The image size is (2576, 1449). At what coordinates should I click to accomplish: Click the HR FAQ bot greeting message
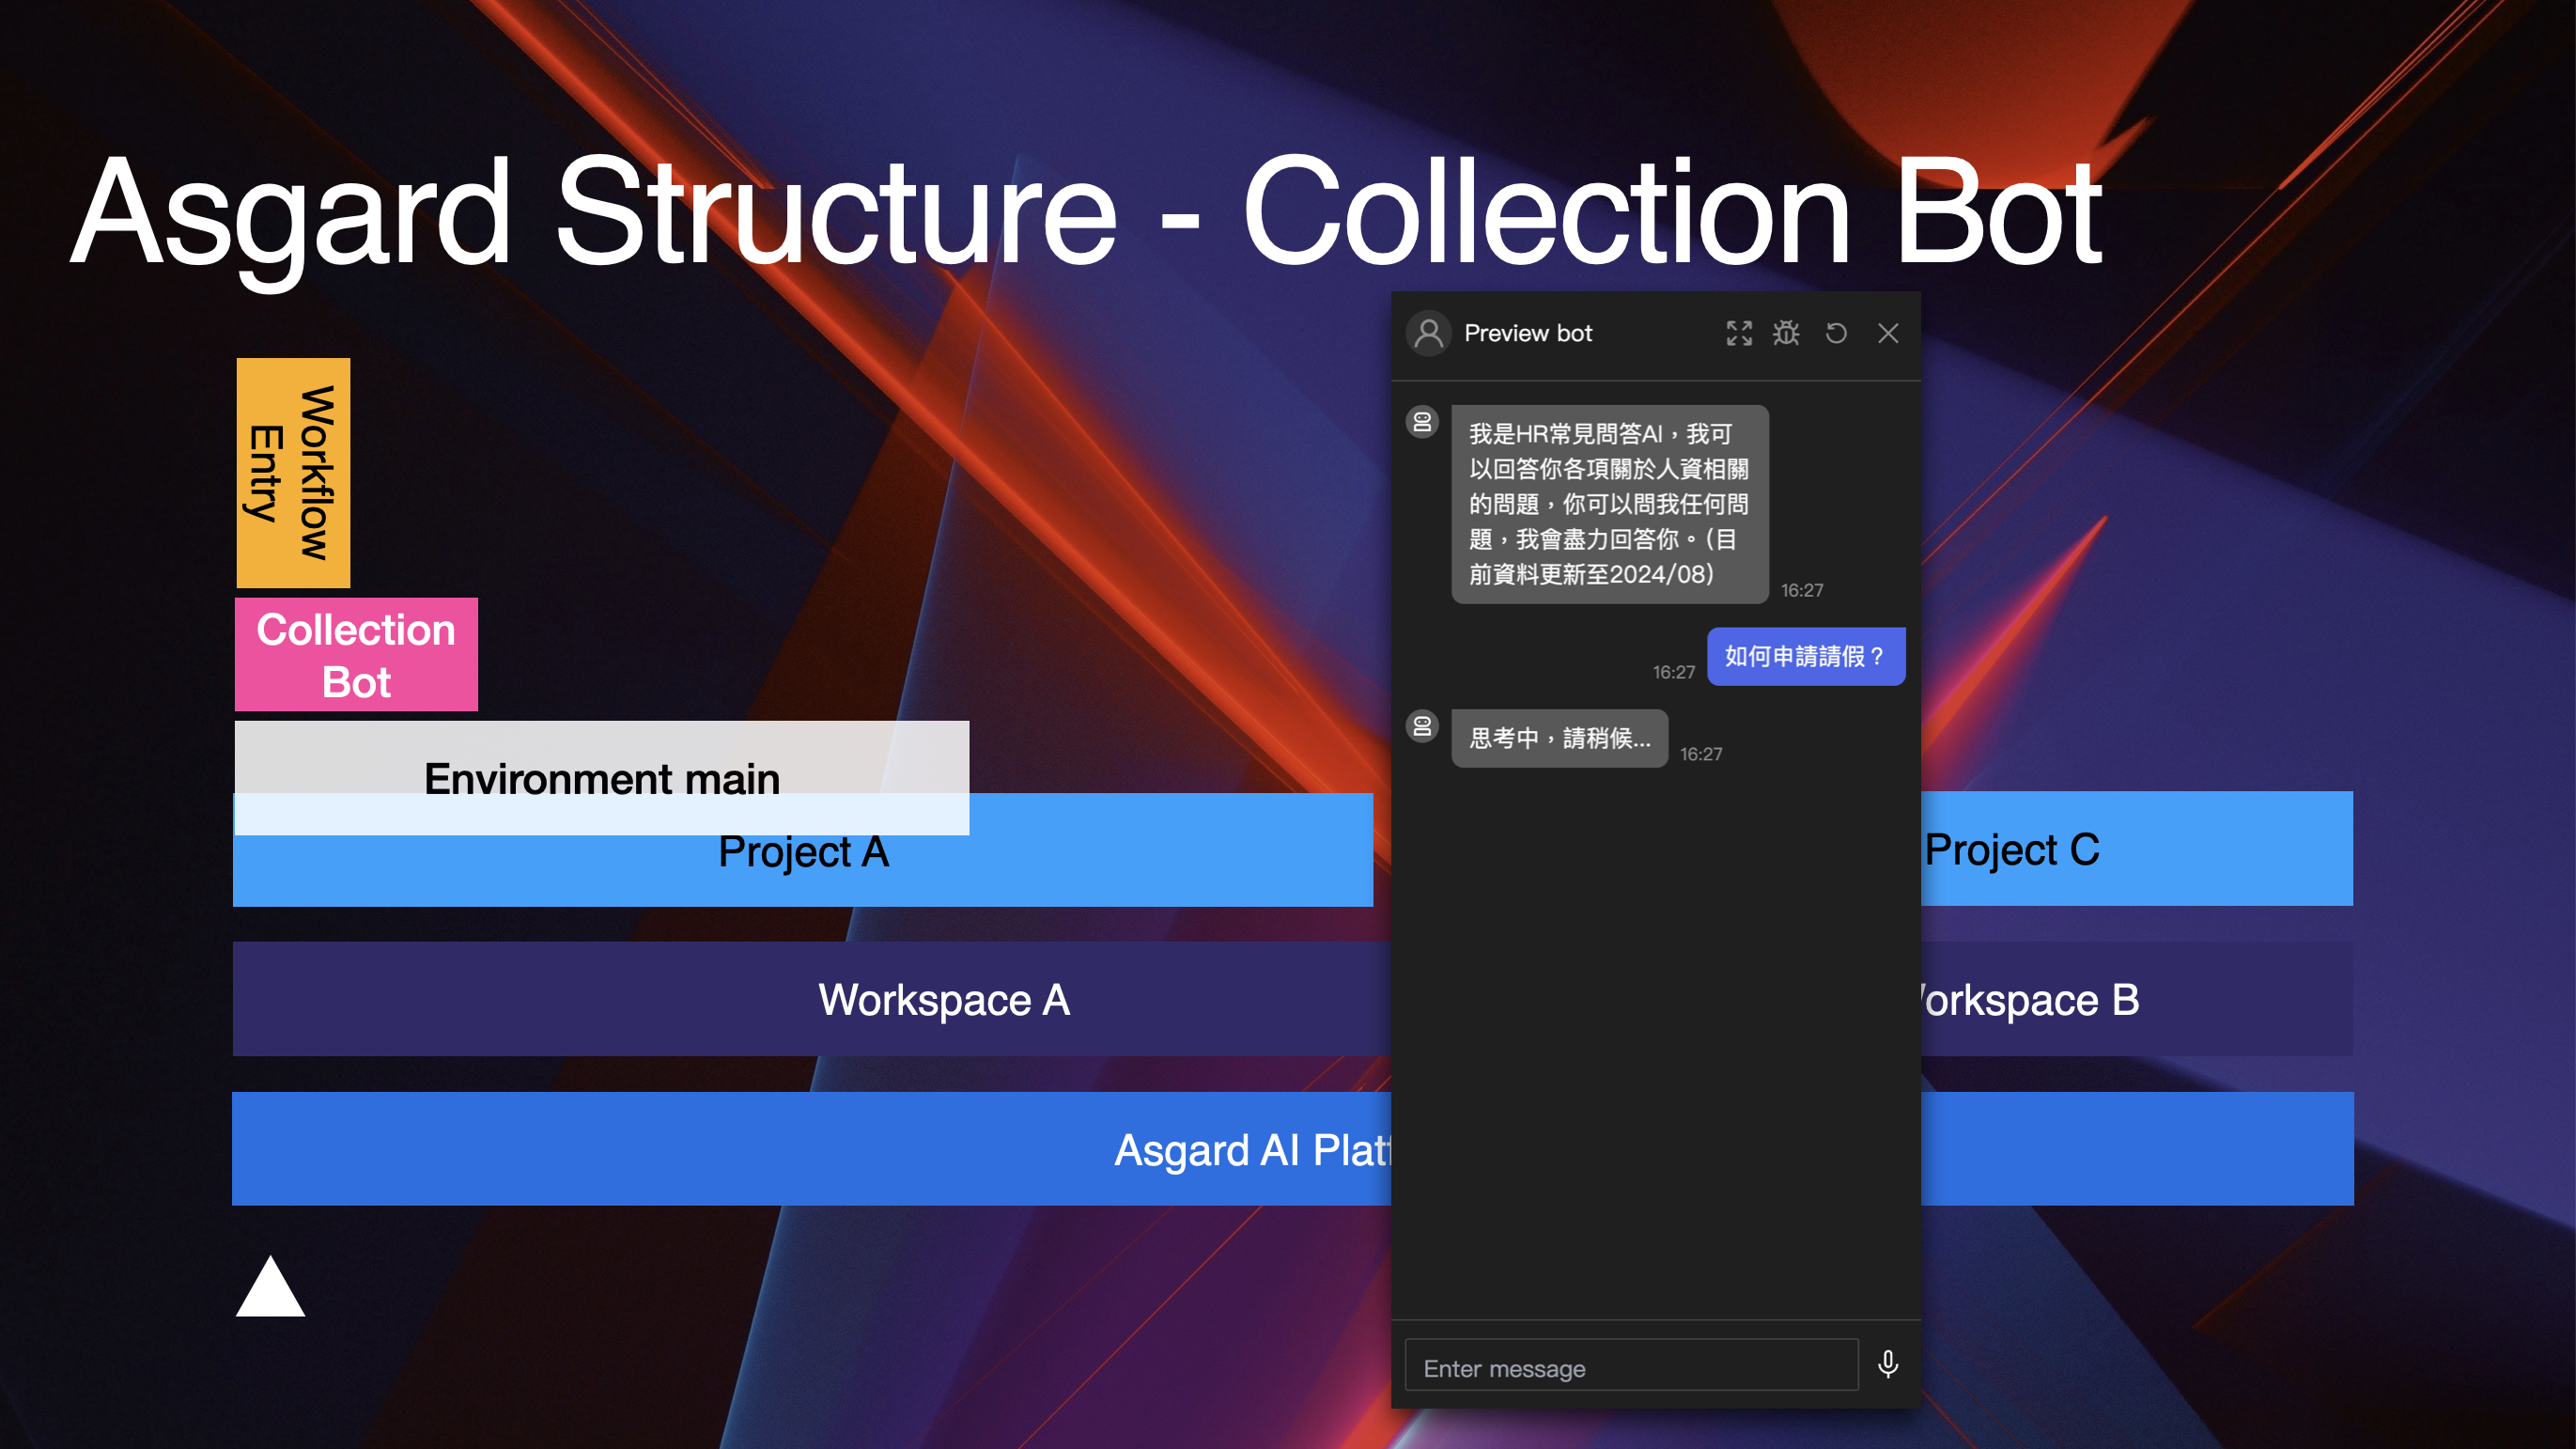click(x=1609, y=504)
